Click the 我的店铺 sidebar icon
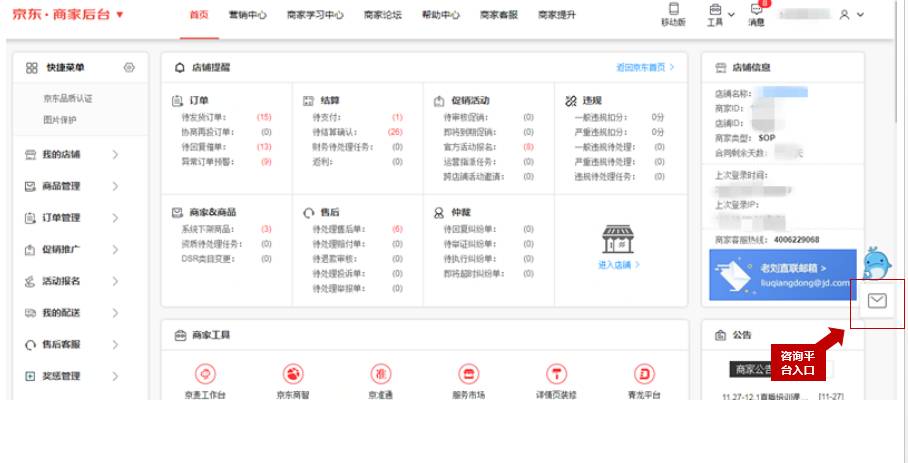 30,155
